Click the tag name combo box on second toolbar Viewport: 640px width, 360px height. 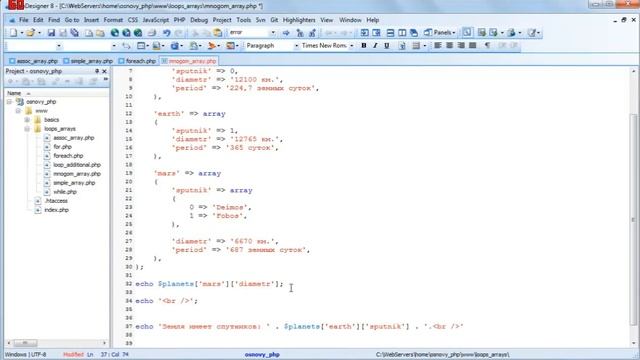pyautogui.click(x=34, y=46)
